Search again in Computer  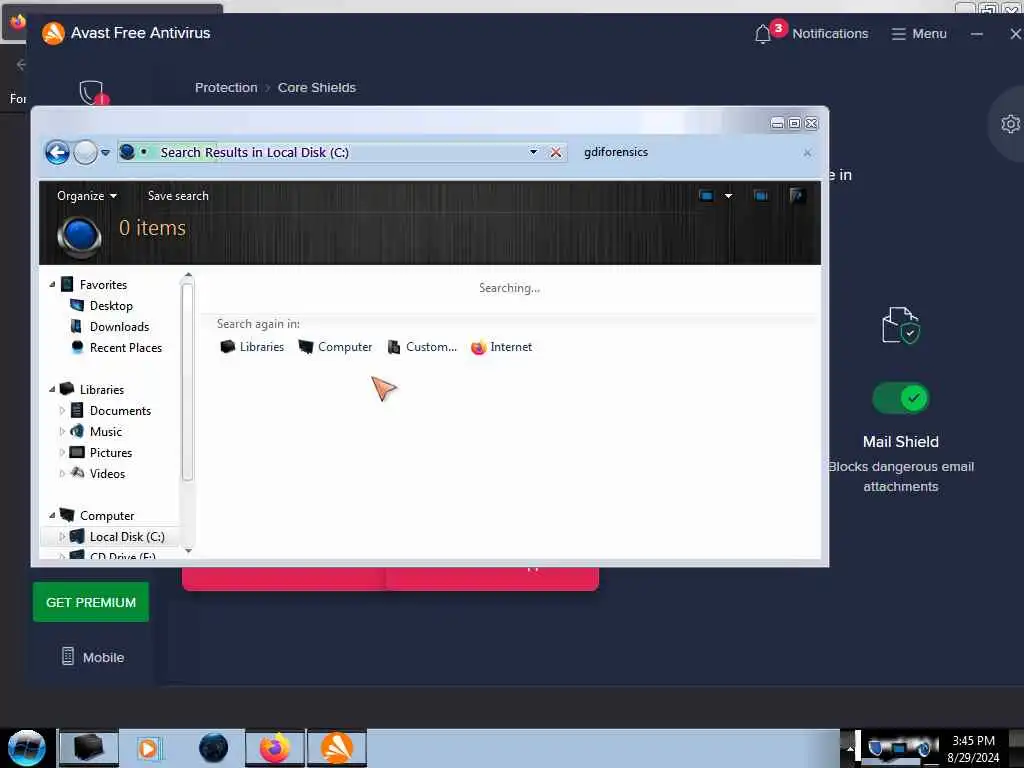click(335, 347)
